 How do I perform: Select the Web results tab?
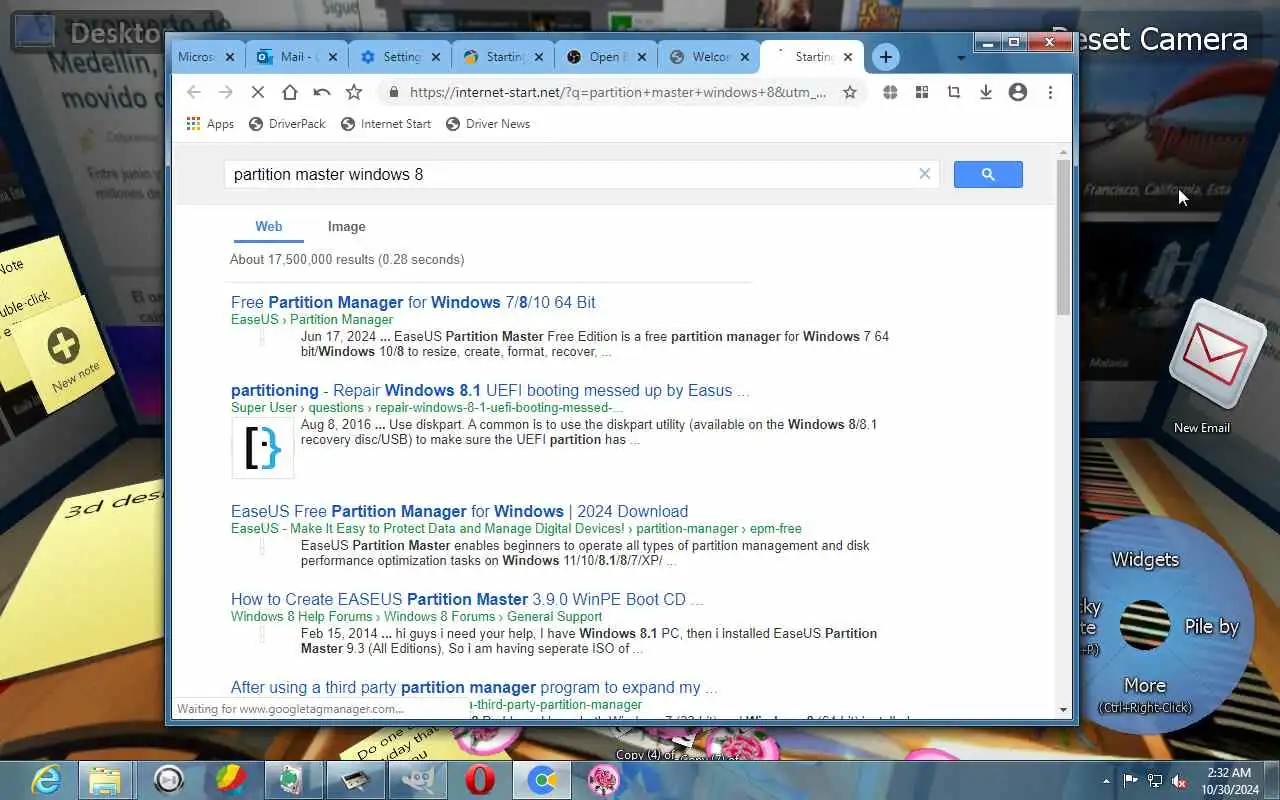[269, 227]
